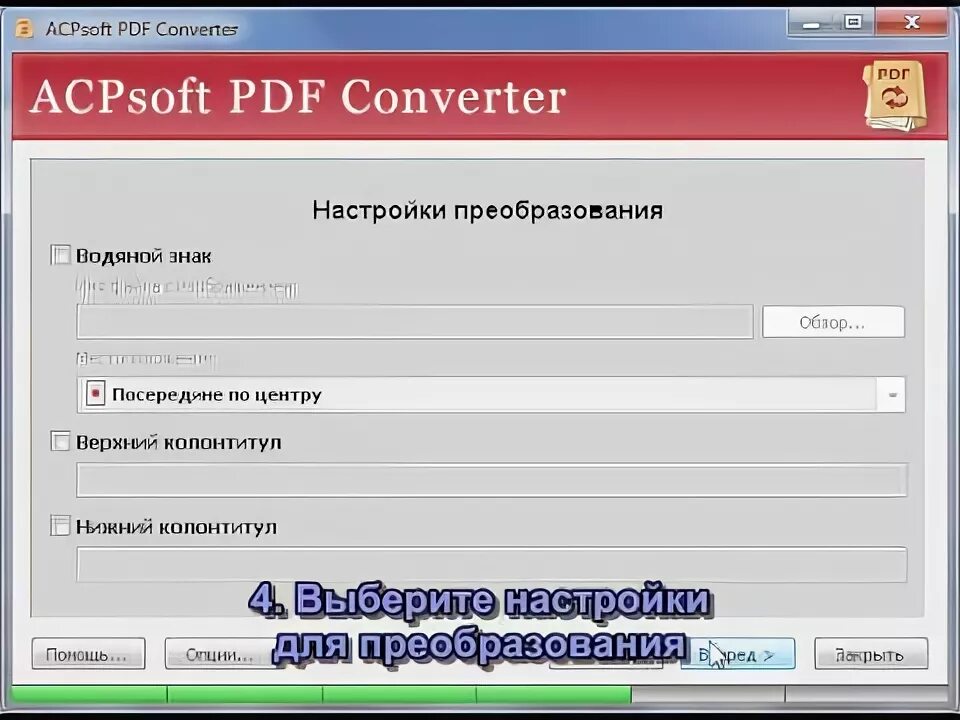The height and width of the screenshot is (720, 960).
Task: Click the Верхний колонтитул text field
Action: click(x=492, y=480)
